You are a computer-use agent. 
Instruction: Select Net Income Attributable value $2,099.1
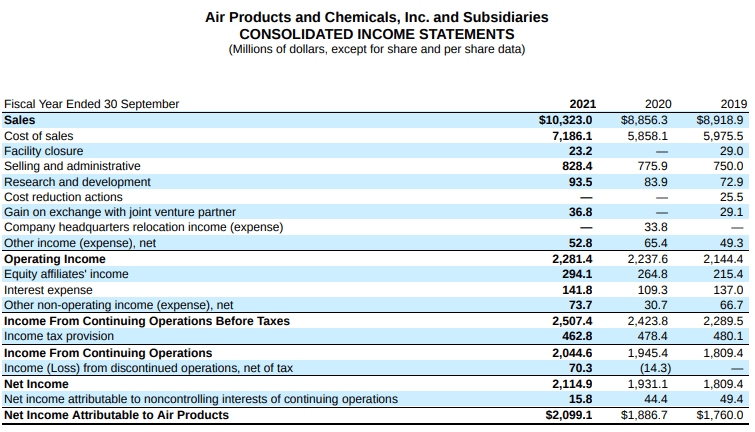pos(569,415)
